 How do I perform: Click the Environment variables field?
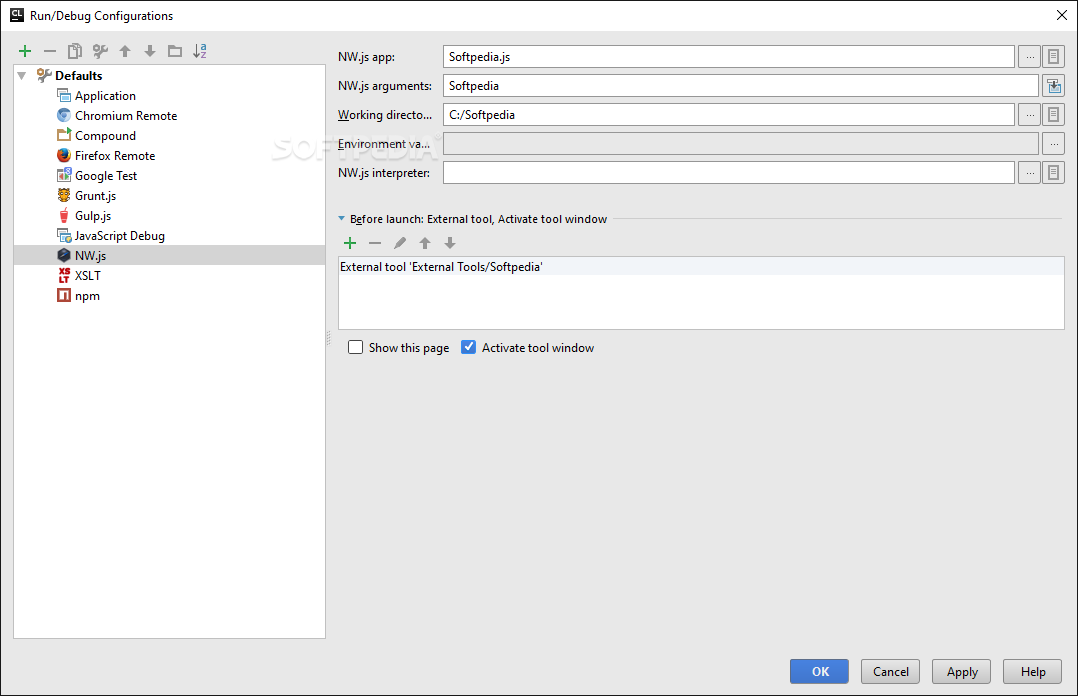(x=740, y=144)
